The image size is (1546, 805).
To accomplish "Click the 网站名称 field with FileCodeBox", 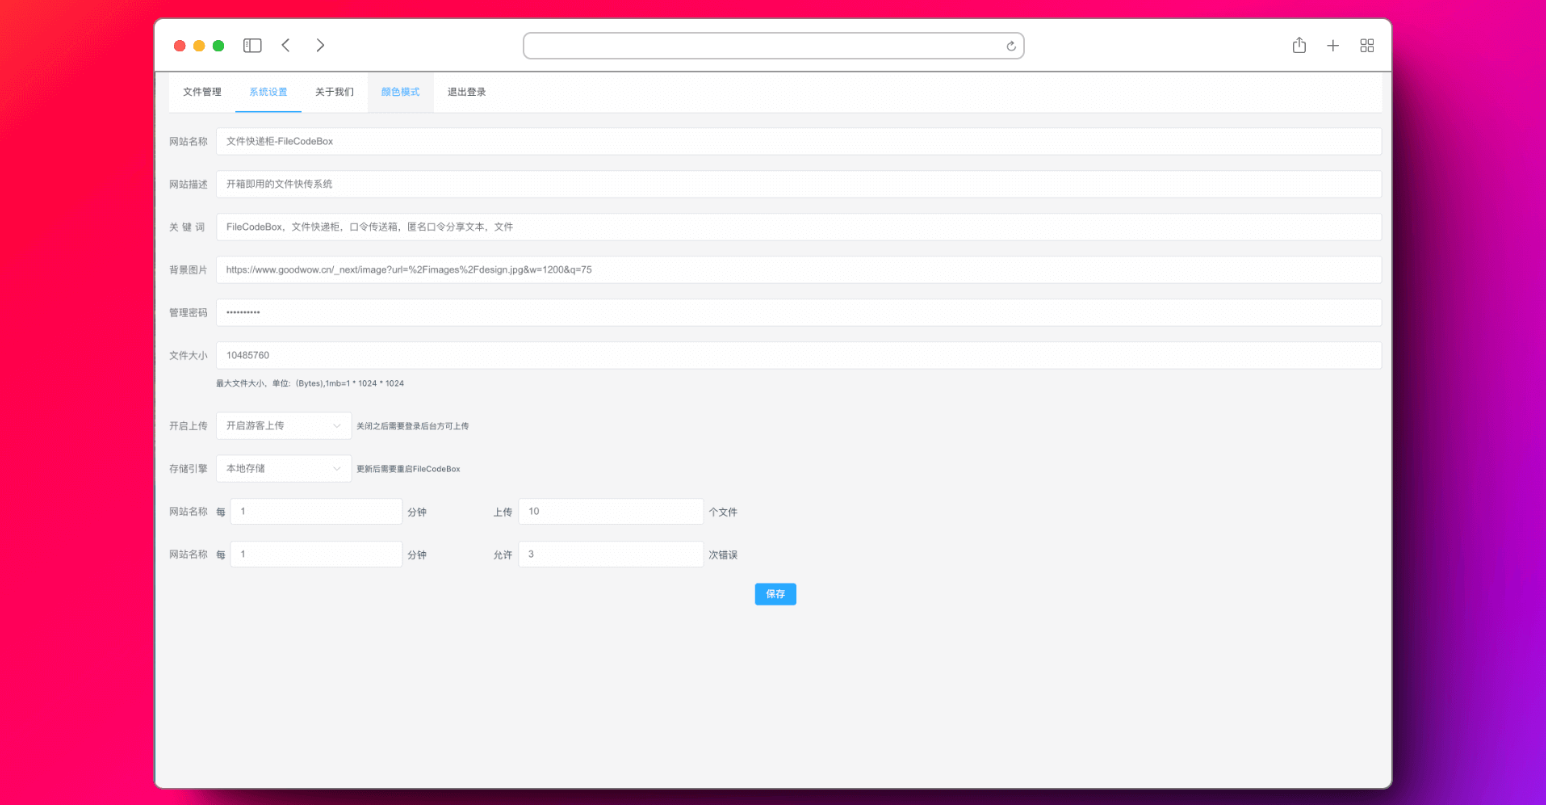I will click(x=798, y=142).
